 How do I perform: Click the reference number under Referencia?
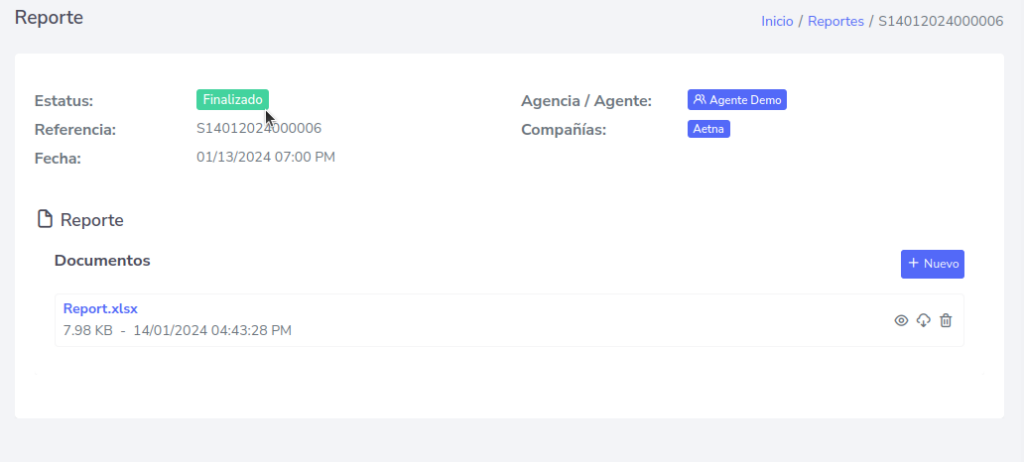coord(259,128)
